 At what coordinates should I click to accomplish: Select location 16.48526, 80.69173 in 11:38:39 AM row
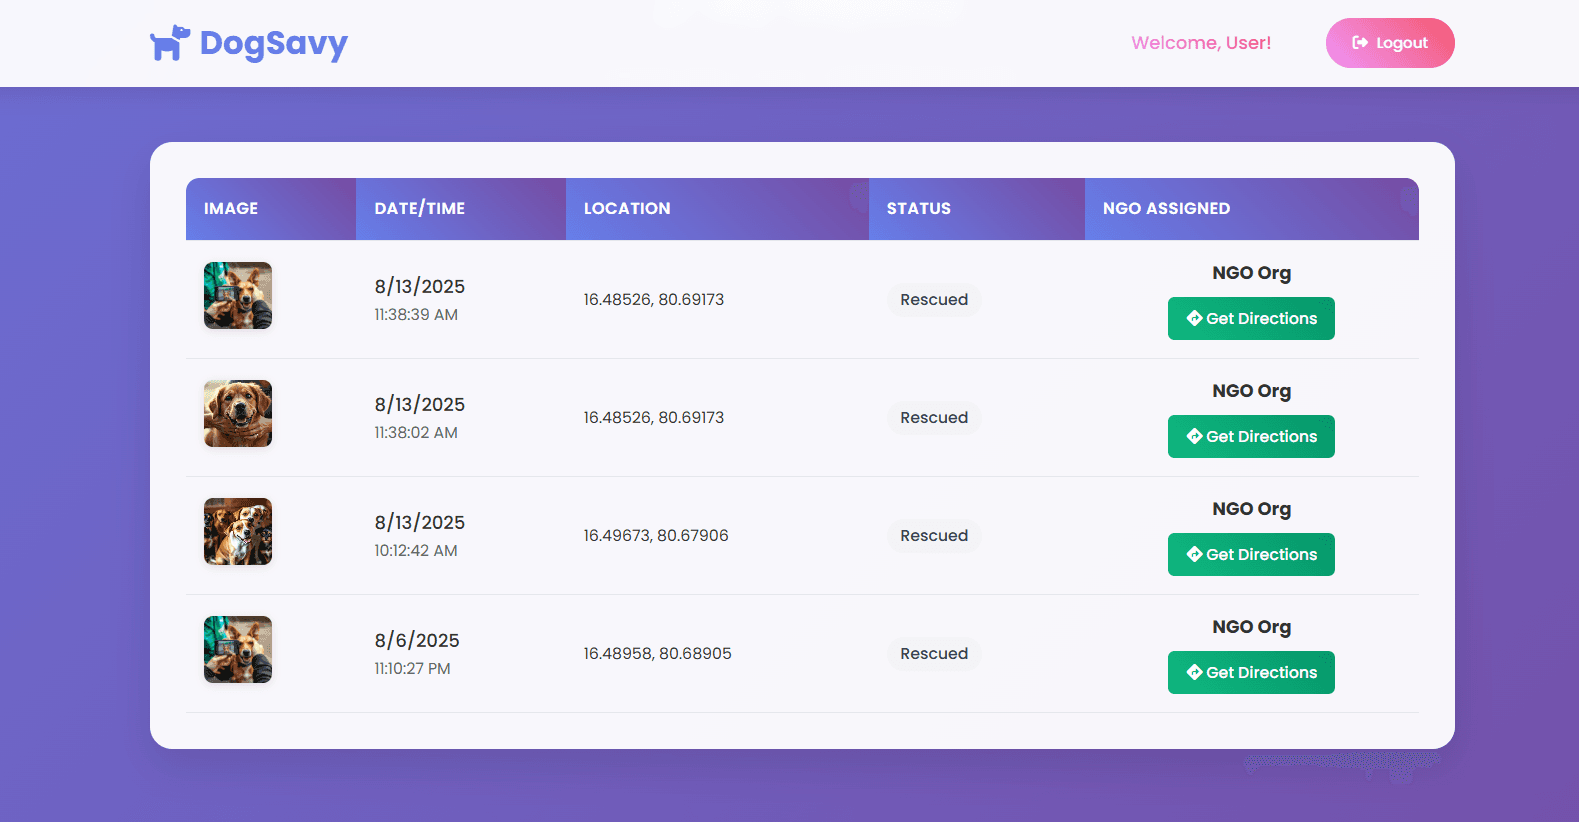654,300
